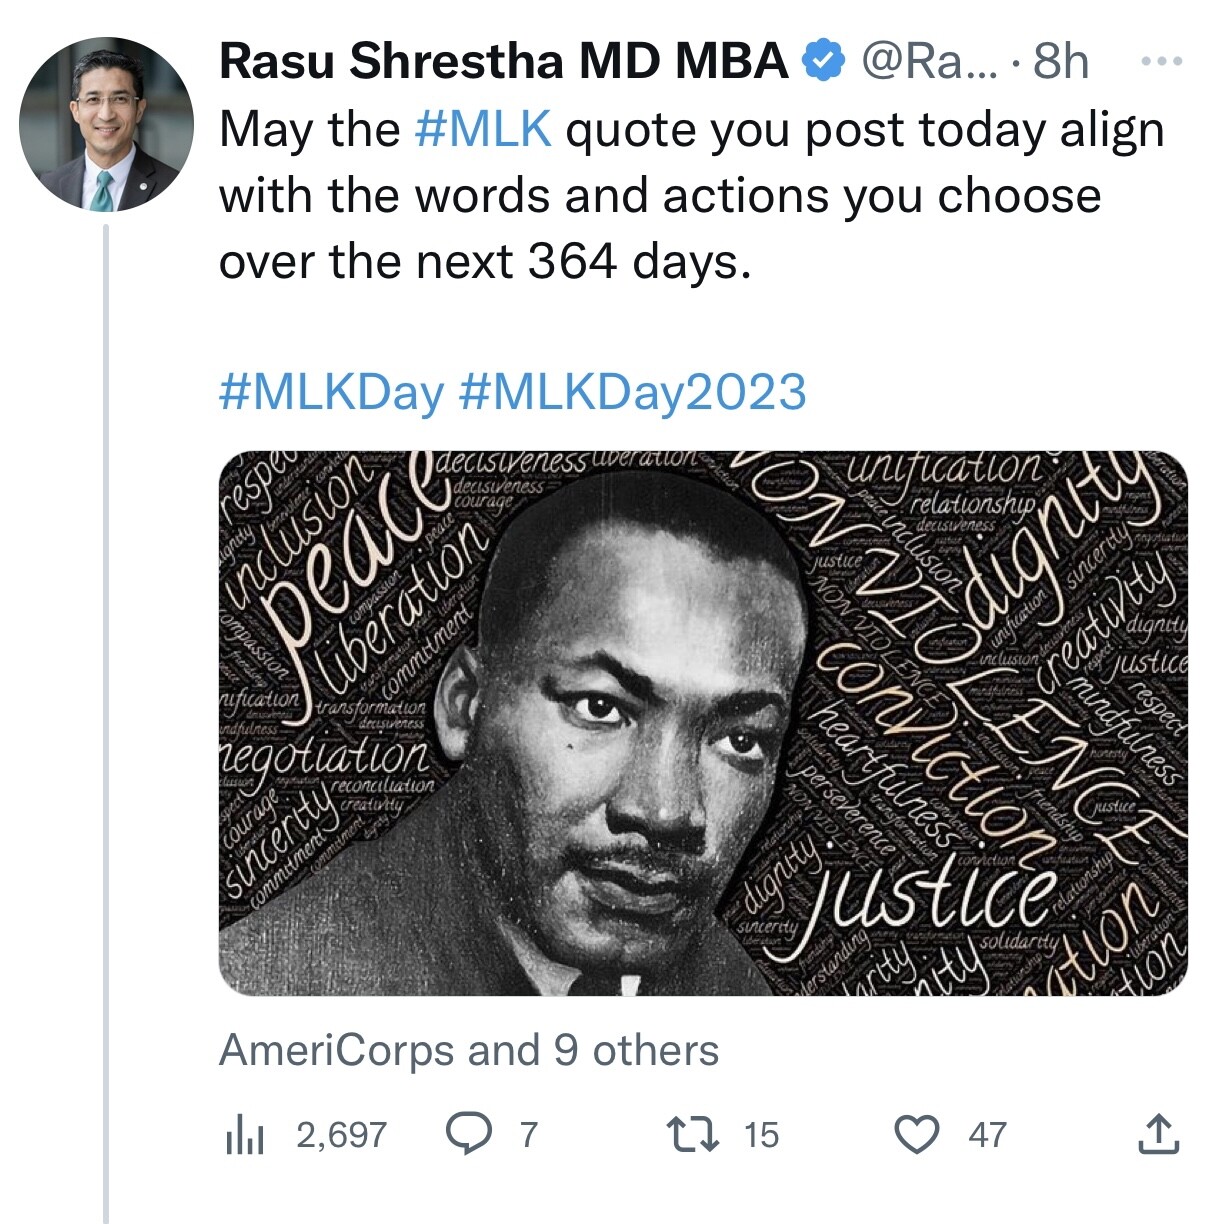This screenshot has width=1224, height=1224.
Task: Retweet using the arrows icon
Action: (x=692, y=1134)
